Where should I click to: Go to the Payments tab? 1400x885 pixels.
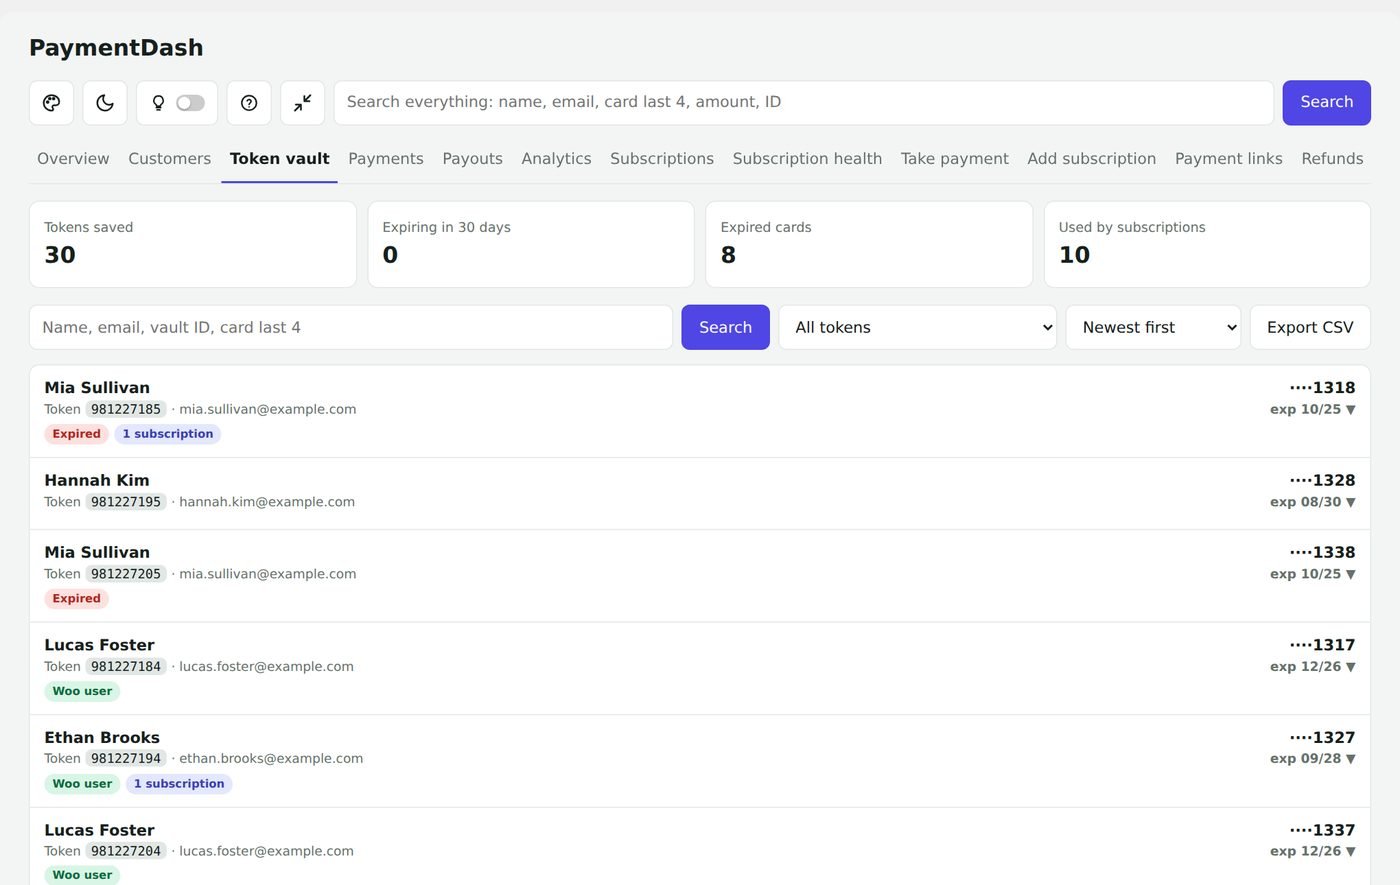tap(386, 159)
